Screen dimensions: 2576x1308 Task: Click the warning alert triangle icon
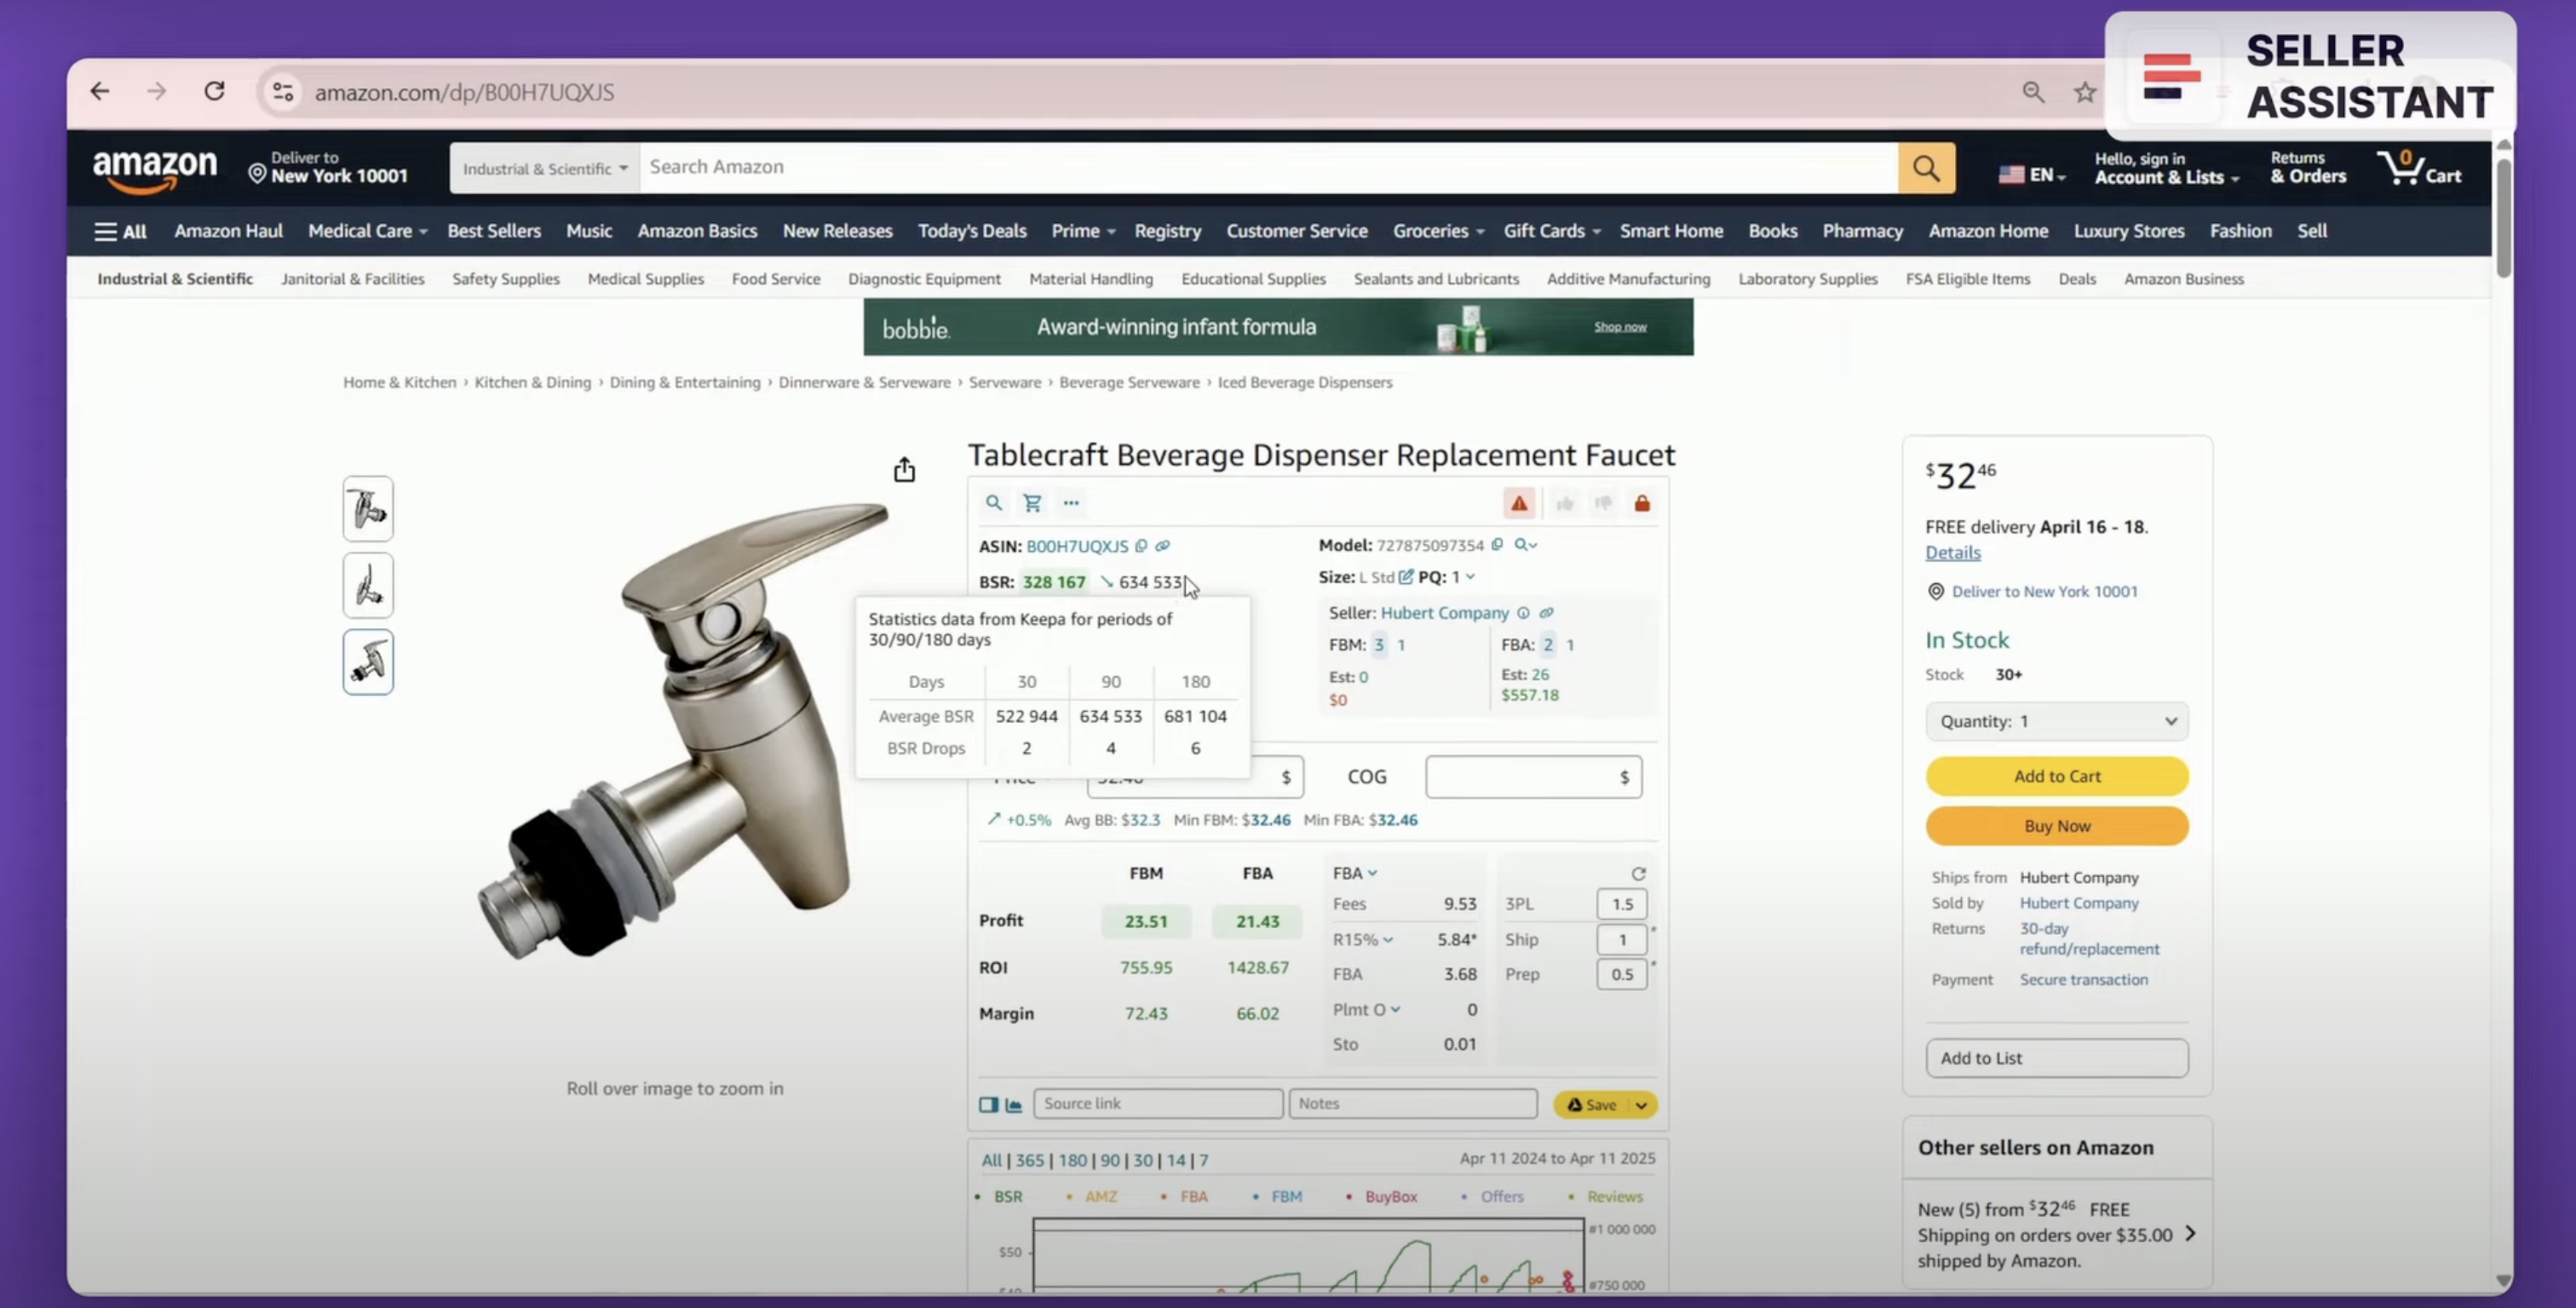1519,503
